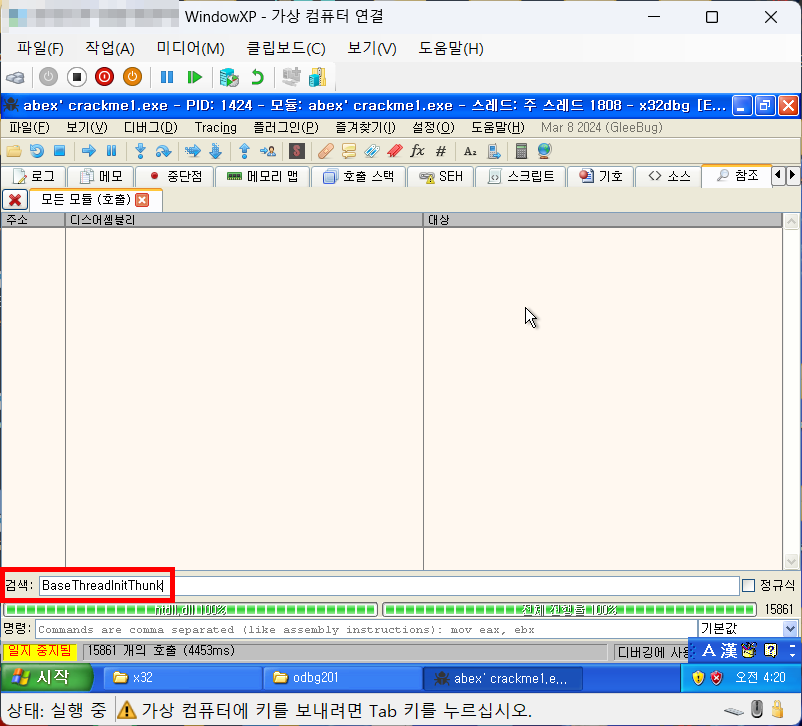Open the Tracing menu

click(x=215, y=127)
